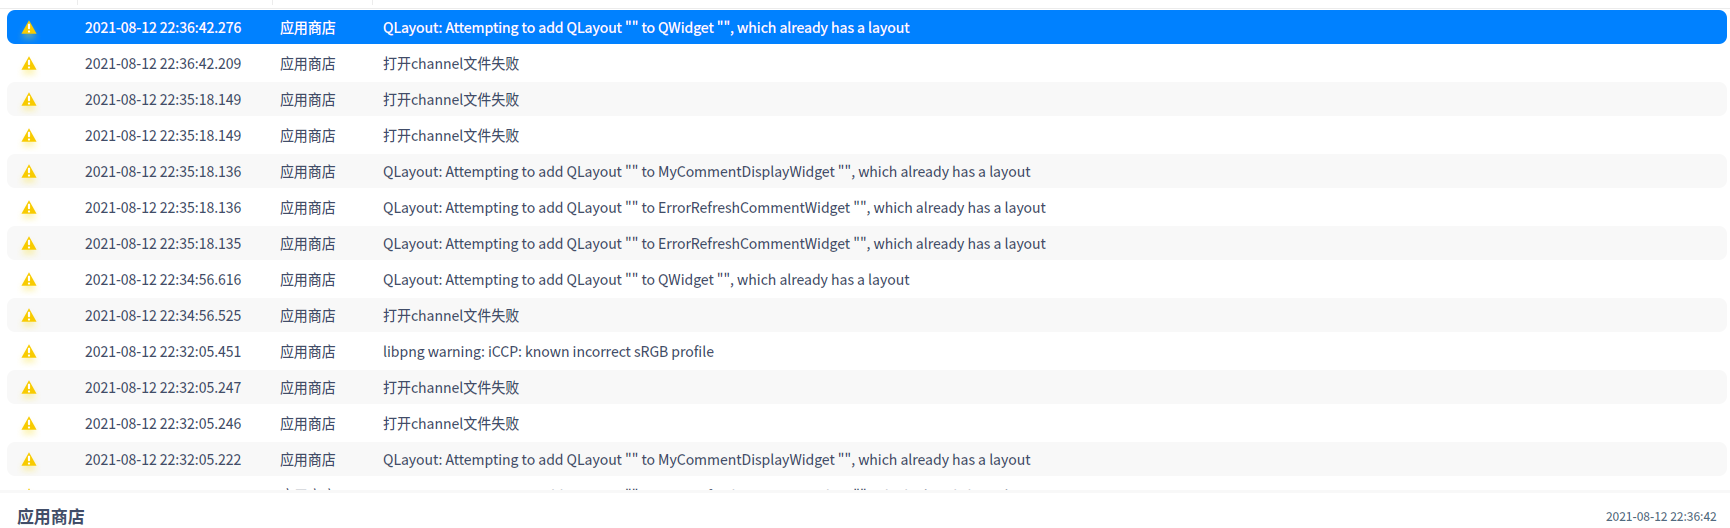The width and height of the screenshot is (1730, 528).
Task: Click warning icon of the 22:36:42.209 entry
Action: pyautogui.click(x=29, y=64)
